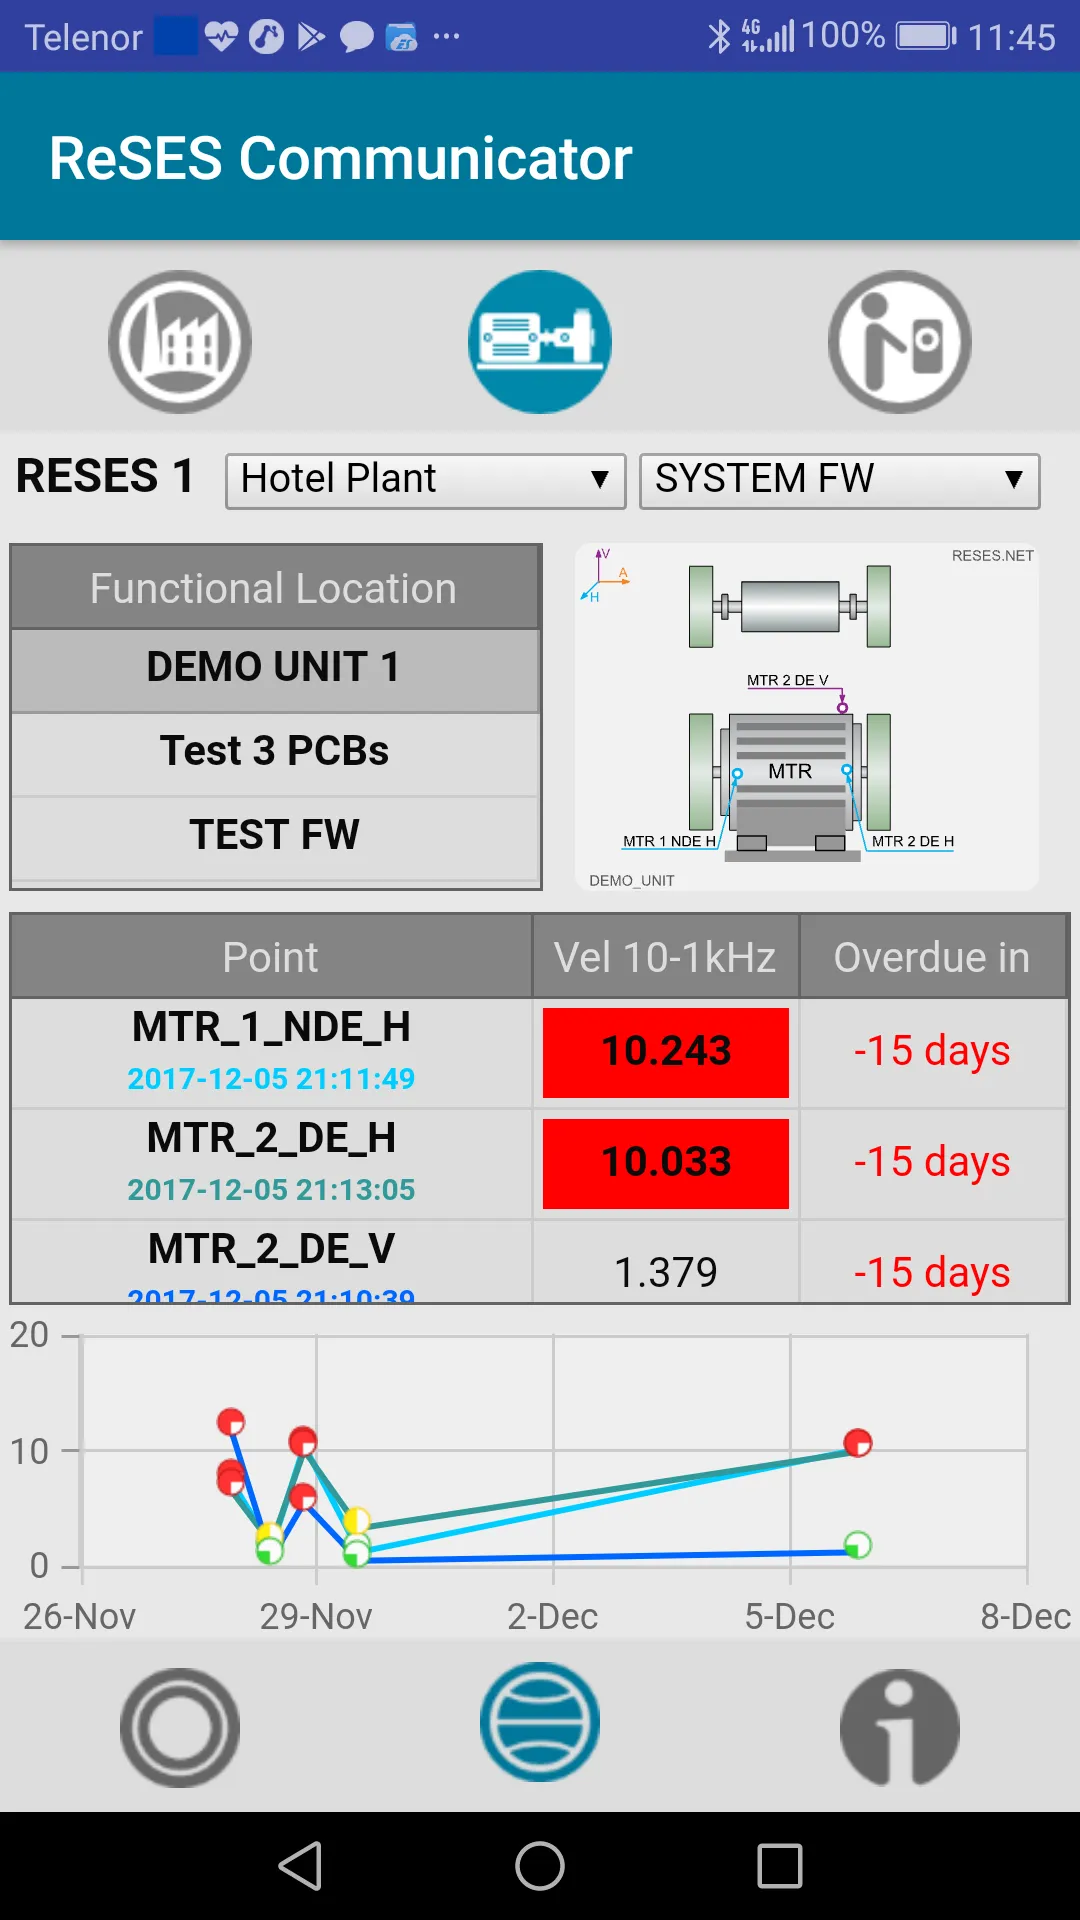Screen dimensions: 1080x1920
Task: Tap the globe network icon at bottom
Action: click(x=540, y=1722)
